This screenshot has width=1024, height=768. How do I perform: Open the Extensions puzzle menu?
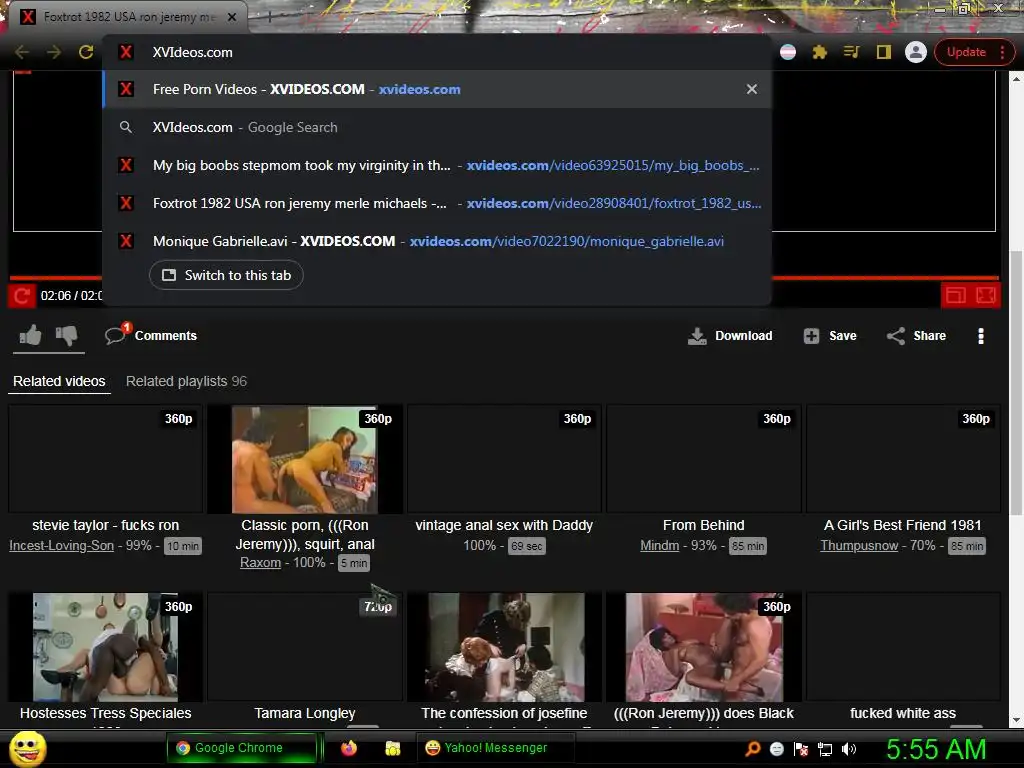pyautogui.click(x=820, y=52)
